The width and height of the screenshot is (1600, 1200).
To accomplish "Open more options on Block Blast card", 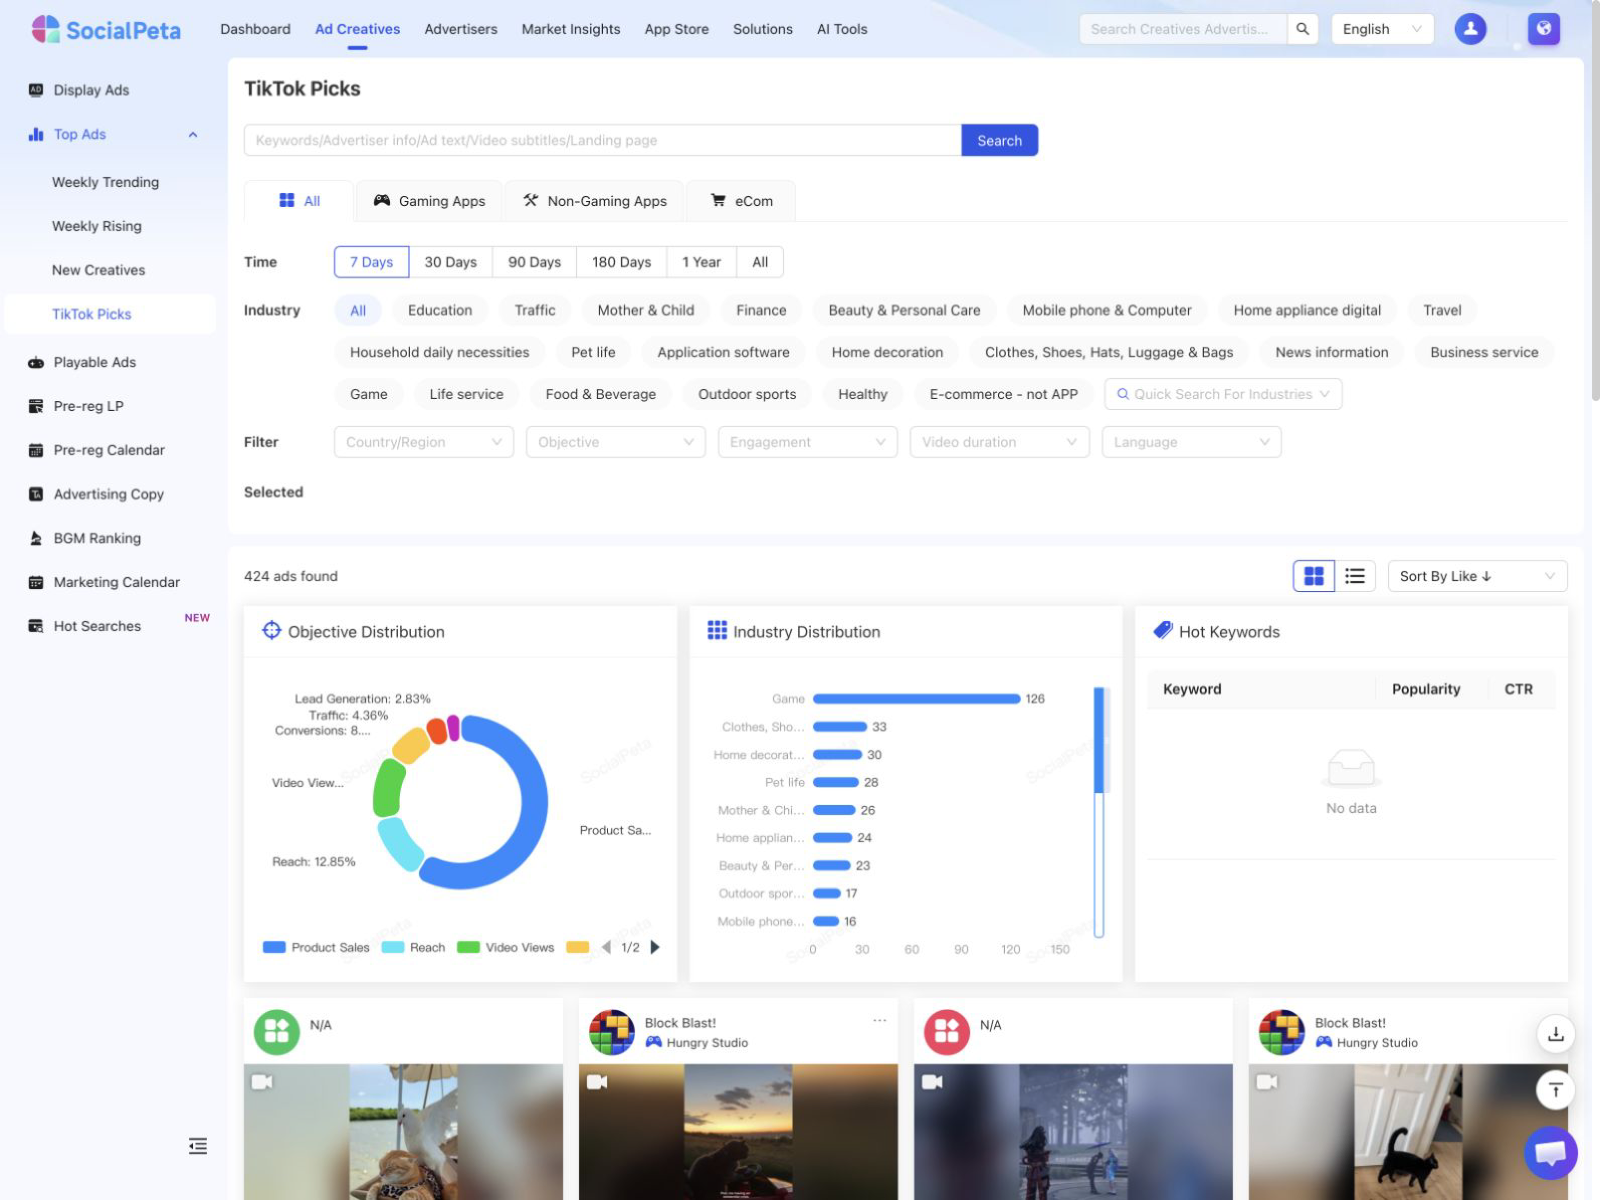I will (879, 1021).
